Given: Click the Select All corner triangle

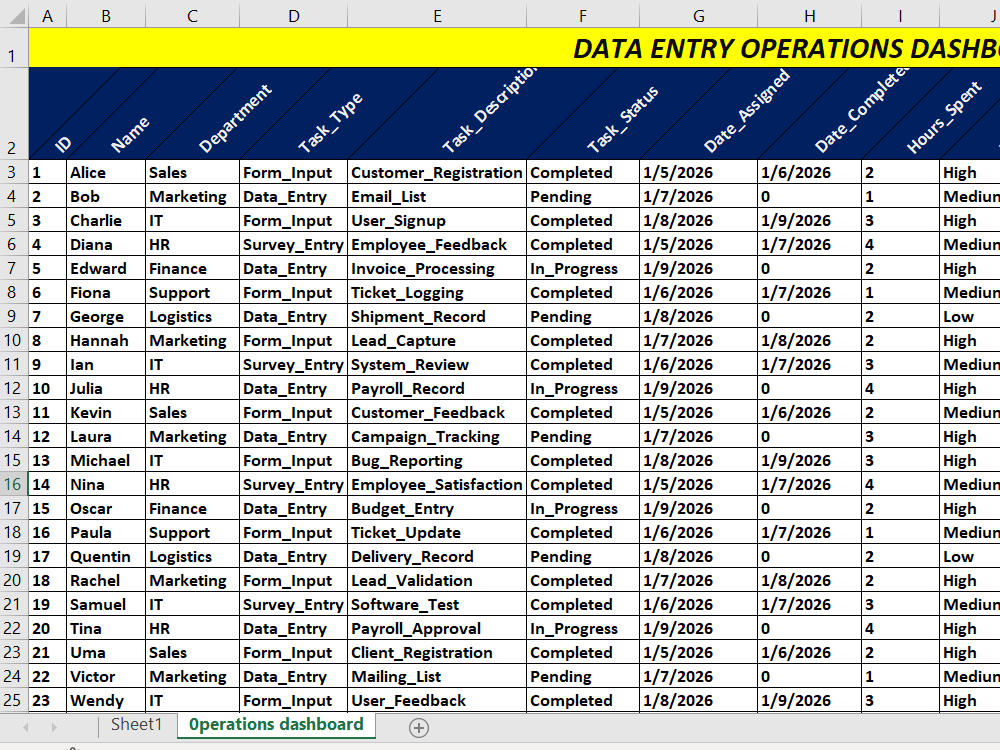Looking at the screenshot, I should (17, 17).
